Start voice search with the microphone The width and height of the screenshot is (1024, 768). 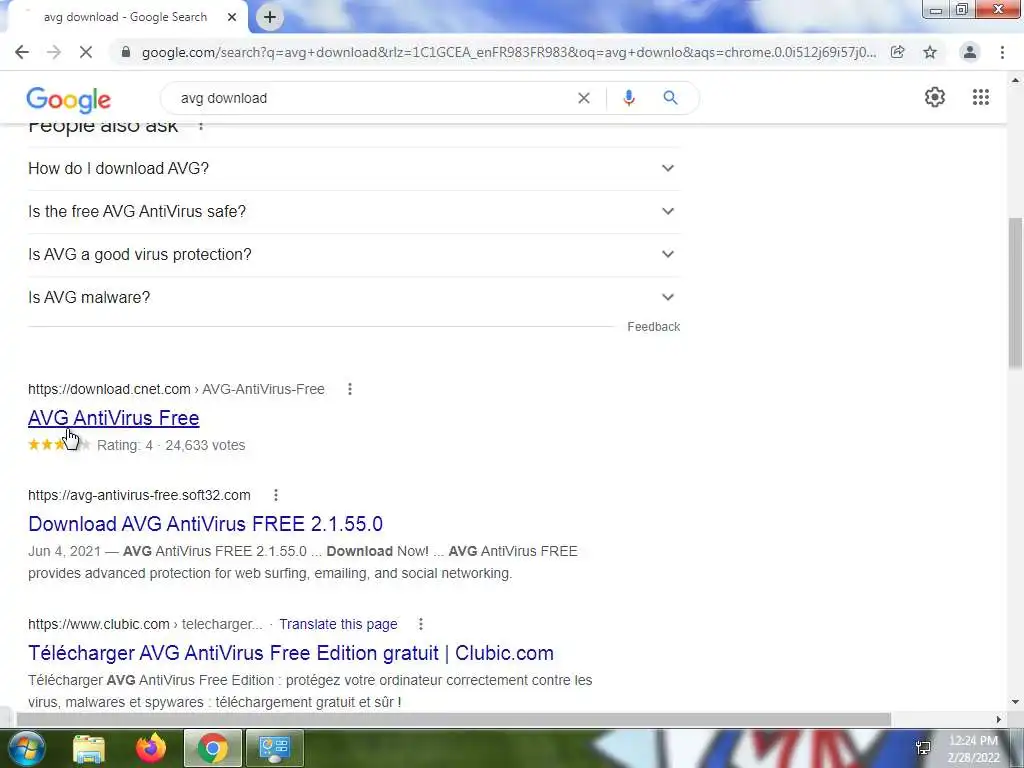[629, 98]
